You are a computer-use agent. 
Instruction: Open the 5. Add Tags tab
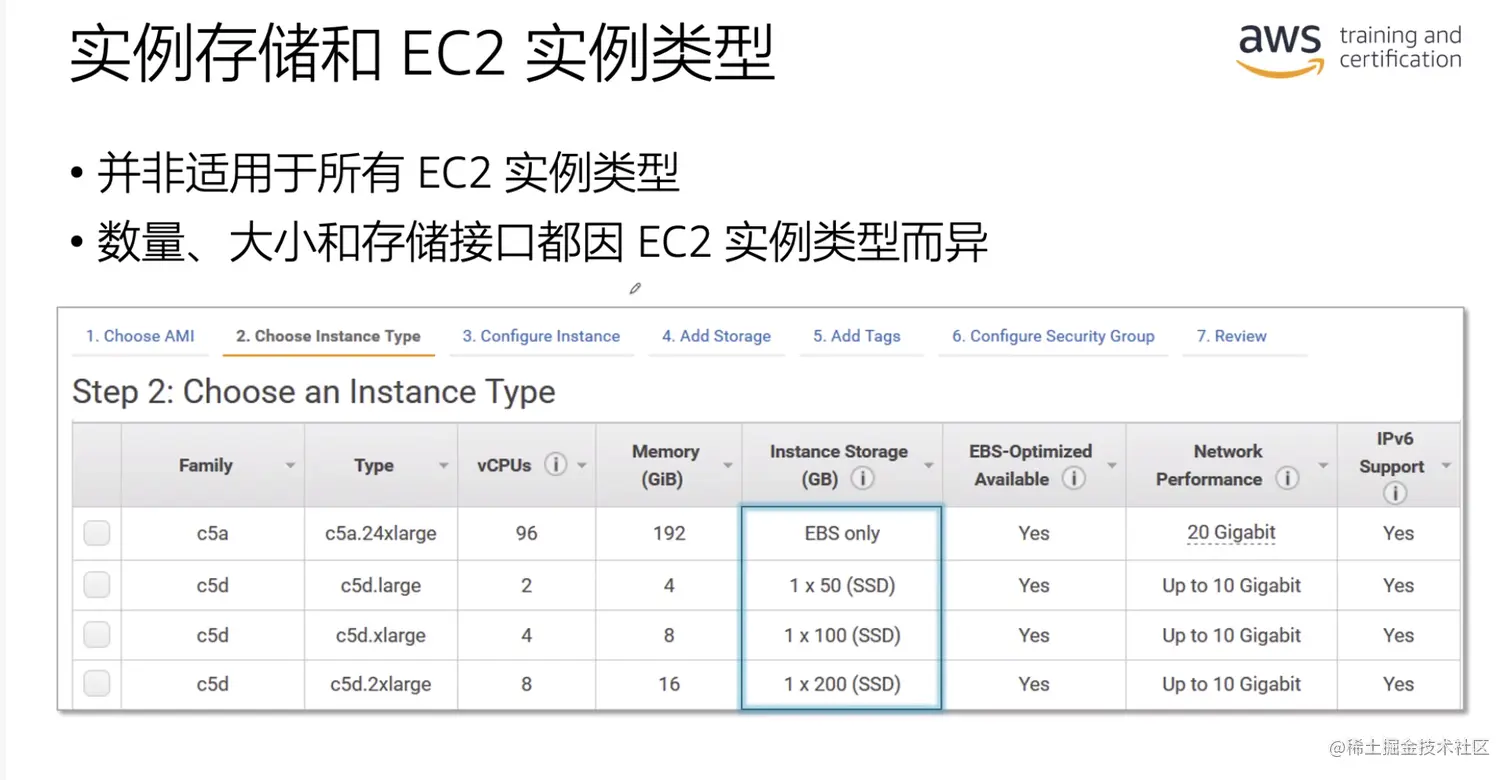[x=857, y=336]
